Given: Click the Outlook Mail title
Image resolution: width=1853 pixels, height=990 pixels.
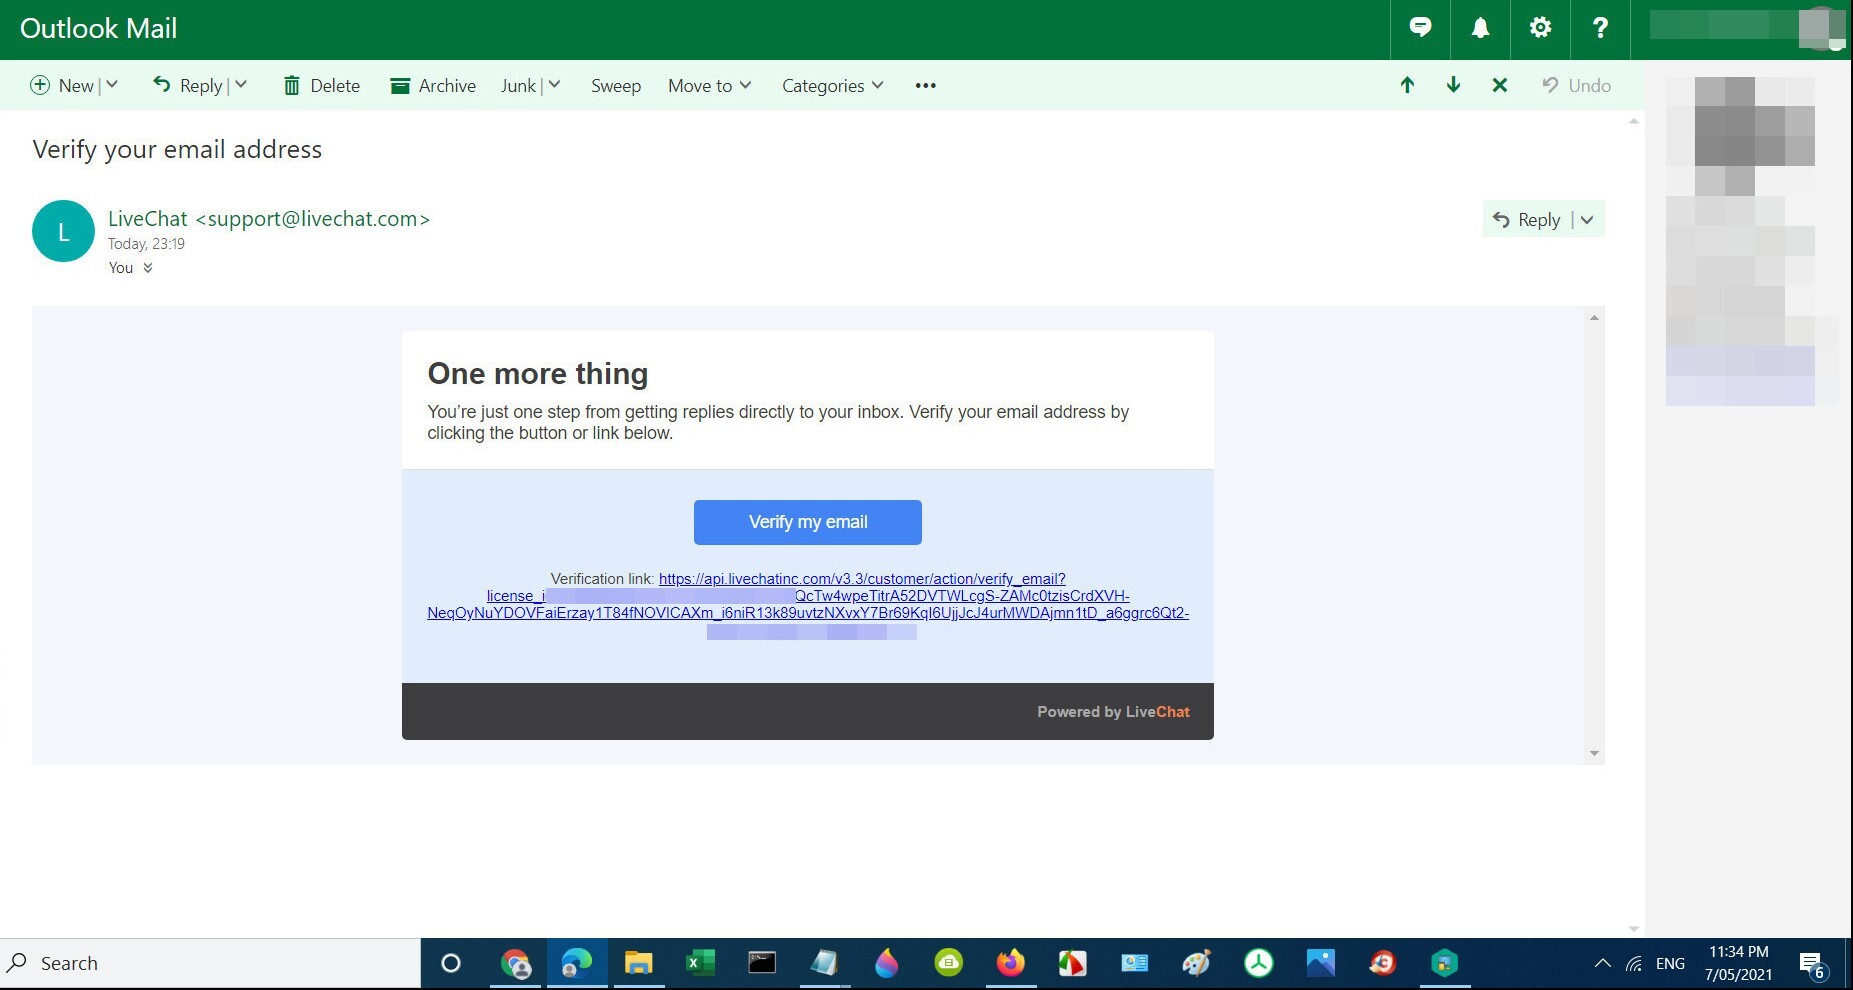Looking at the screenshot, I should (x=98, y=28).
